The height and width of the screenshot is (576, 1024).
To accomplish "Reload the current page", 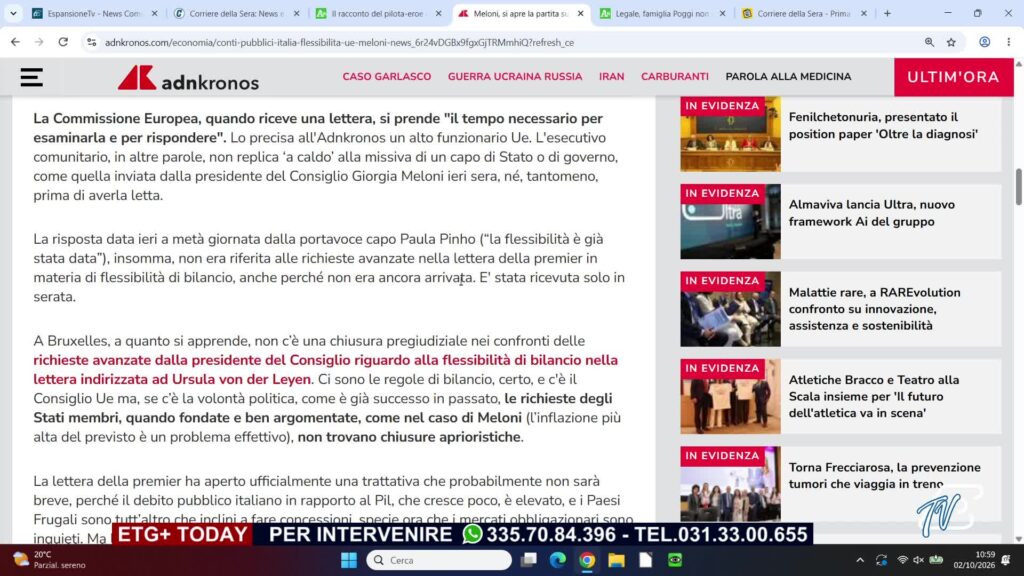I will click(63, 42).
